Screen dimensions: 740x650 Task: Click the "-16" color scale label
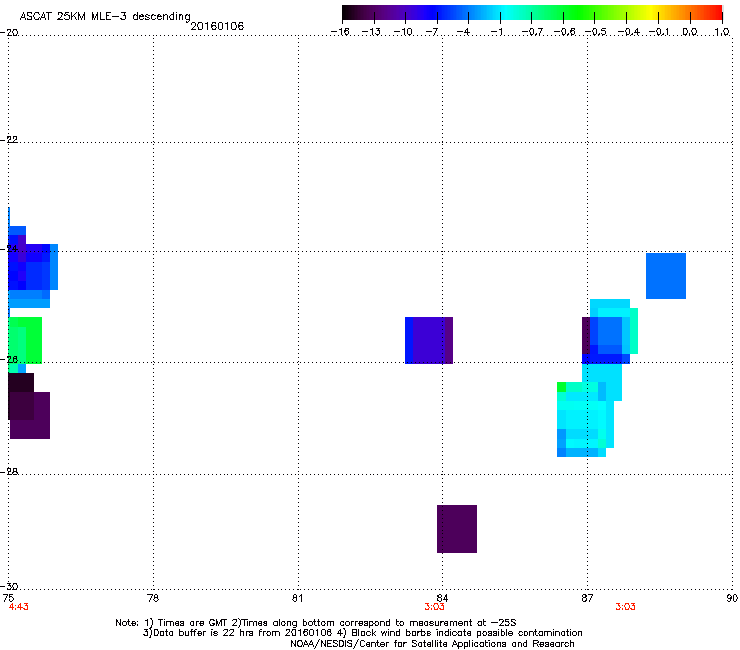340,32
